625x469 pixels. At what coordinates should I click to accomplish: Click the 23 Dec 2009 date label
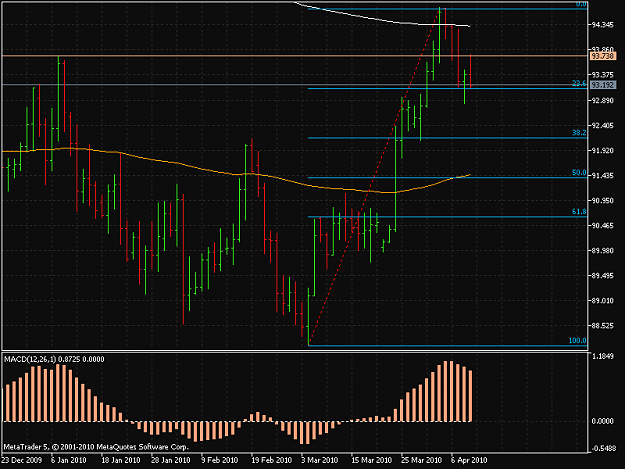[x=22, y=460]
